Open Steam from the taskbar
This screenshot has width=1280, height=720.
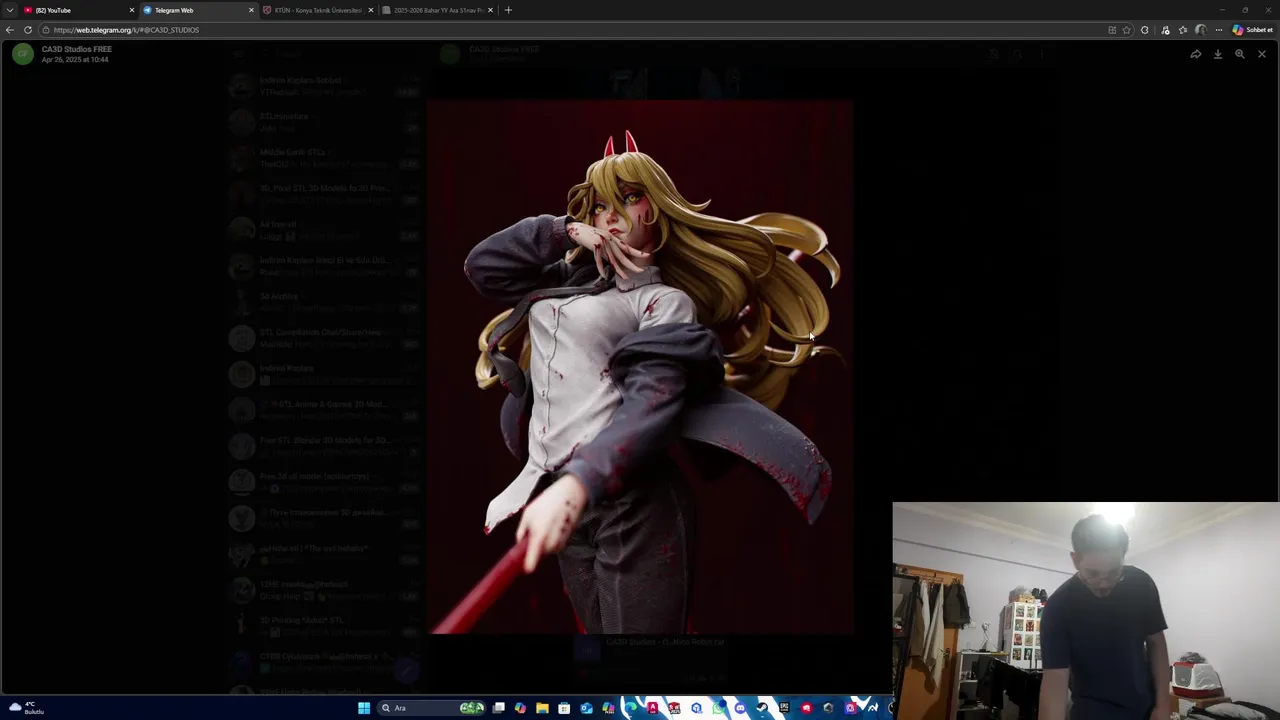click(762, 708)
